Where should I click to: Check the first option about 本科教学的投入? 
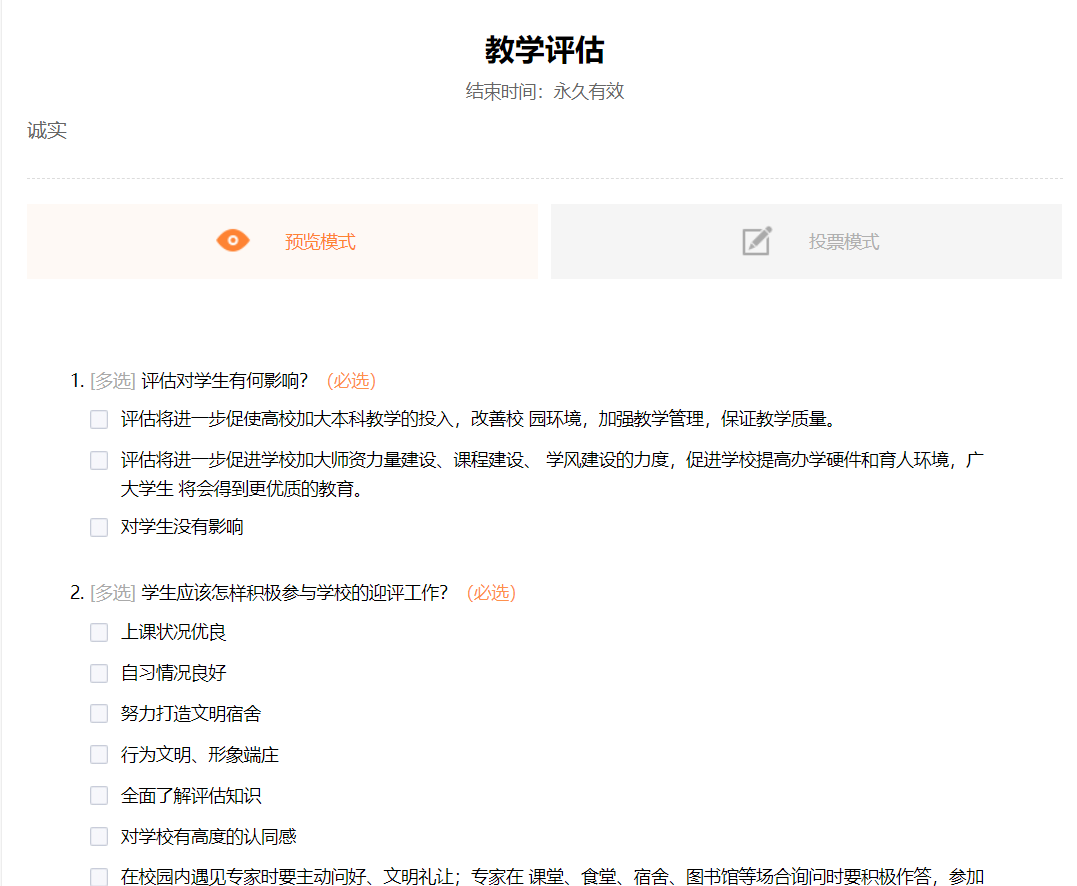pos(99,419)
